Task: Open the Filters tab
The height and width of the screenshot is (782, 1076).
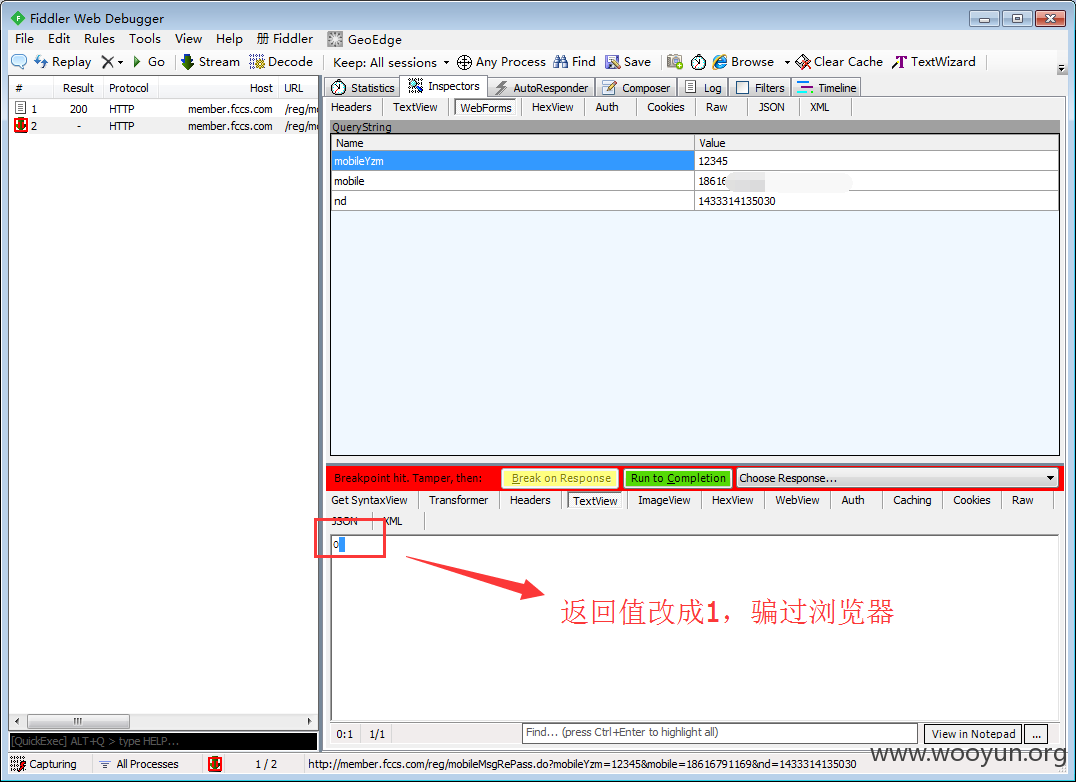Action: pos(760,88)
